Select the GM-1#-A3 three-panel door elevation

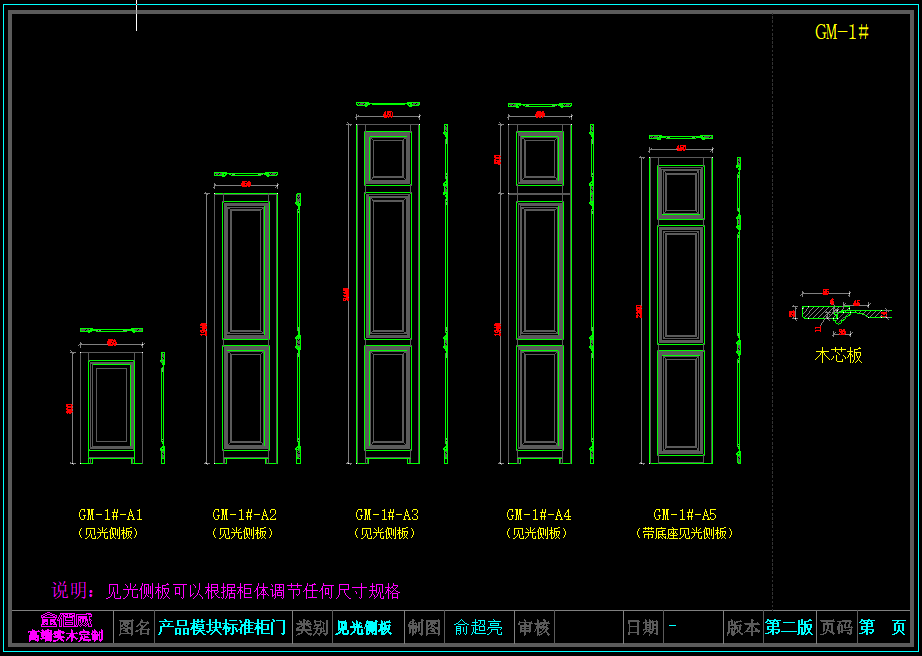388,292
